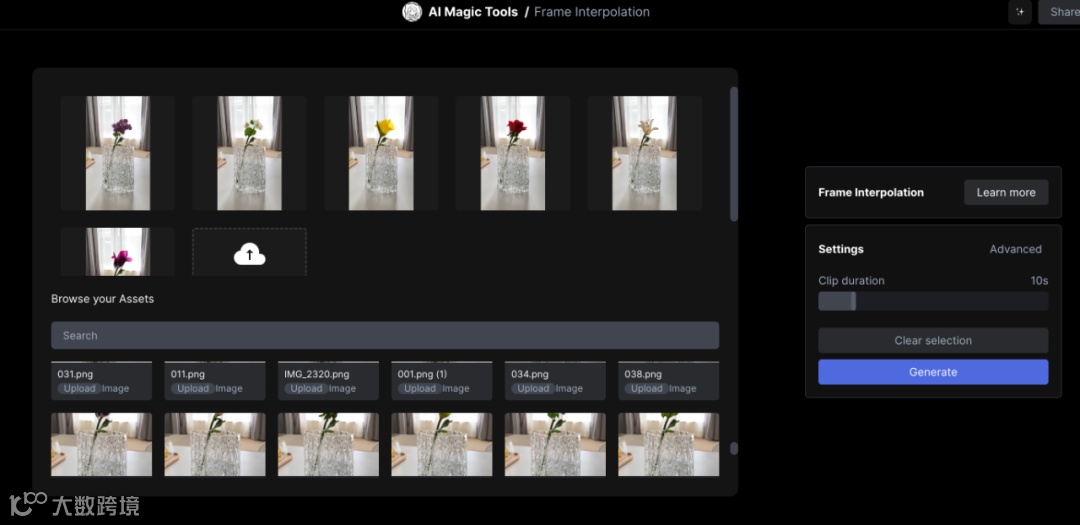The height and width of the screenshot is (525, 1080).
Task: Select the purple flower frame thumbnail
Action: [x=118, y=153]
